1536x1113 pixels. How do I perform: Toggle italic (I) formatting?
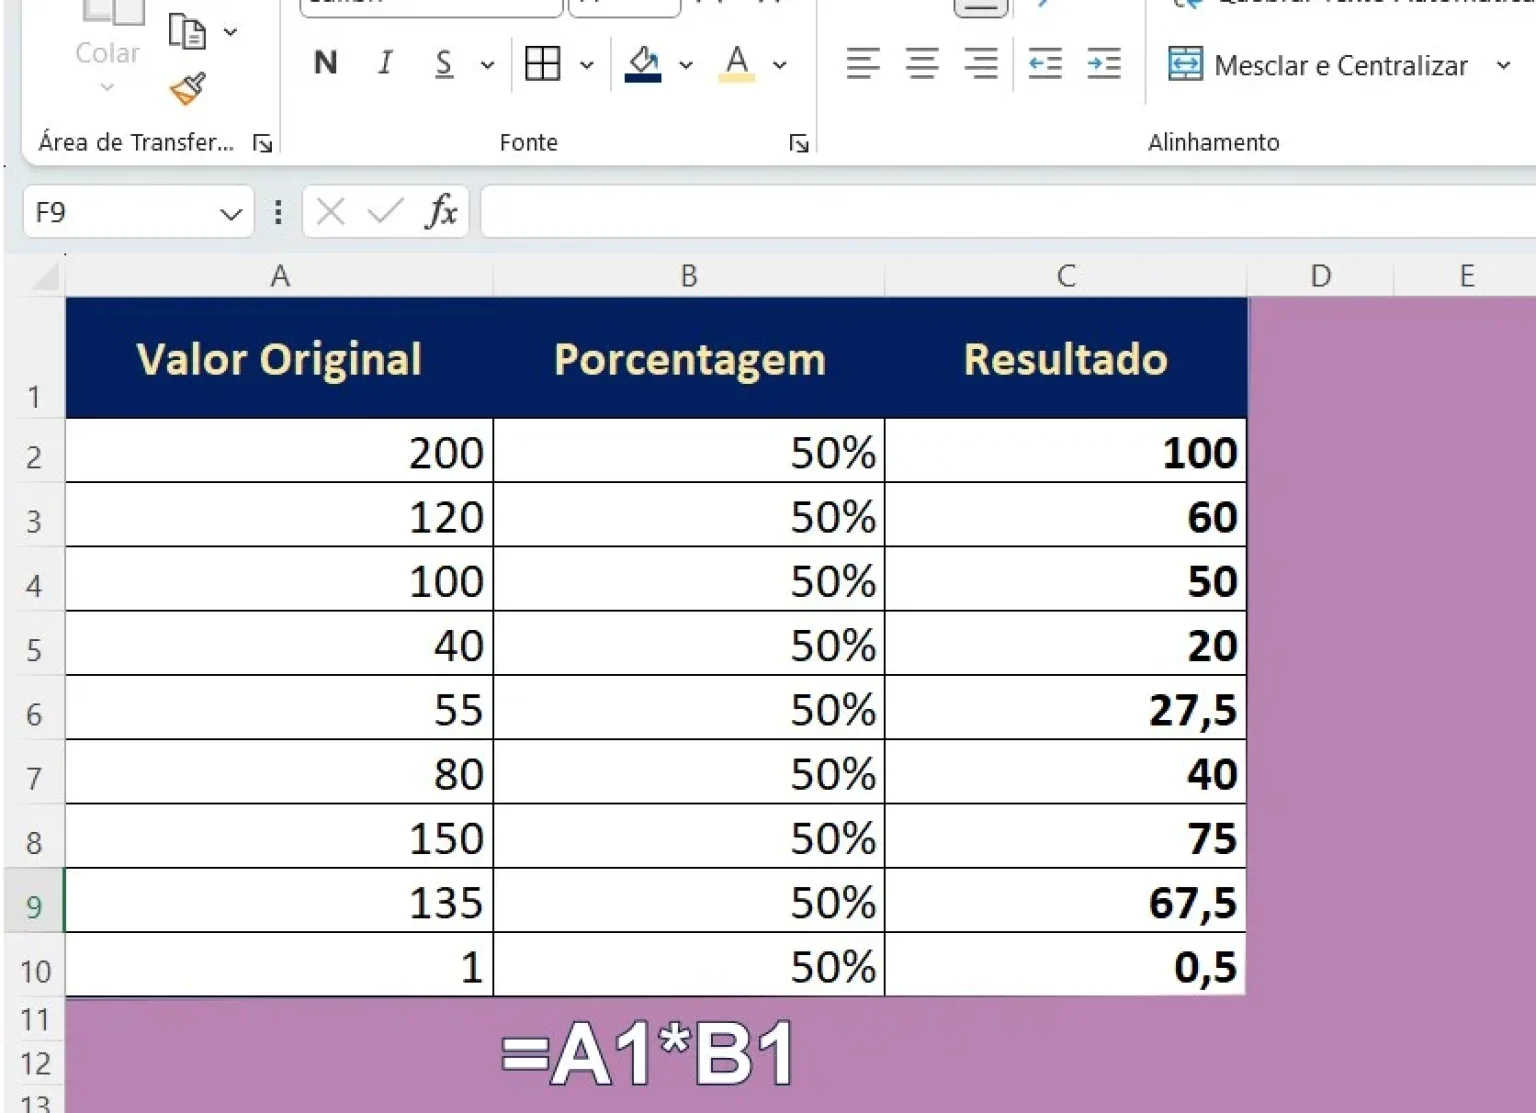click(x=385, y=63)
